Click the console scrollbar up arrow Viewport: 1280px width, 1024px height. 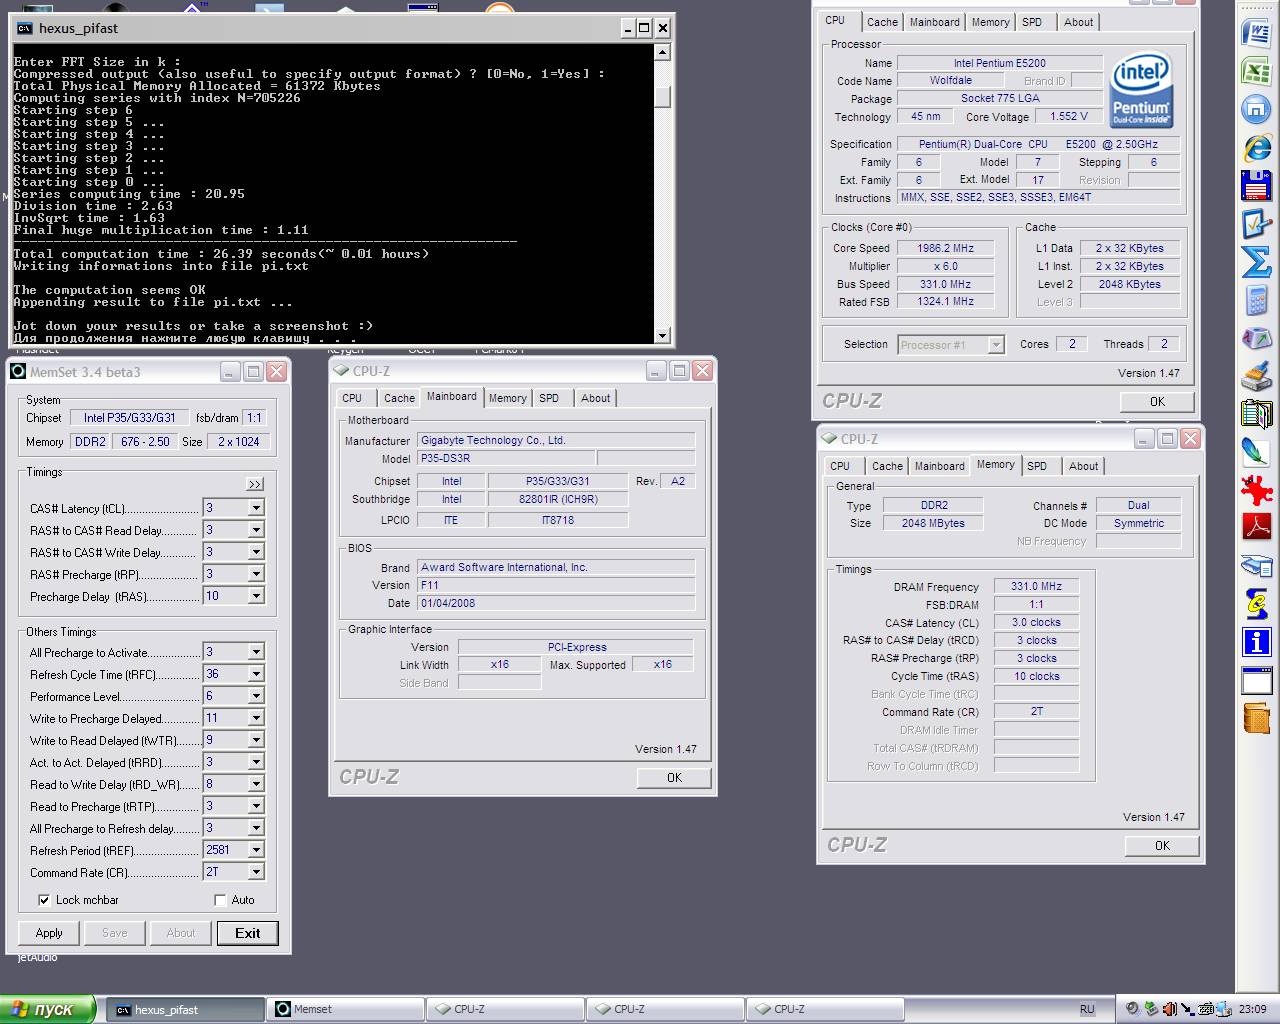pos(662,52)
